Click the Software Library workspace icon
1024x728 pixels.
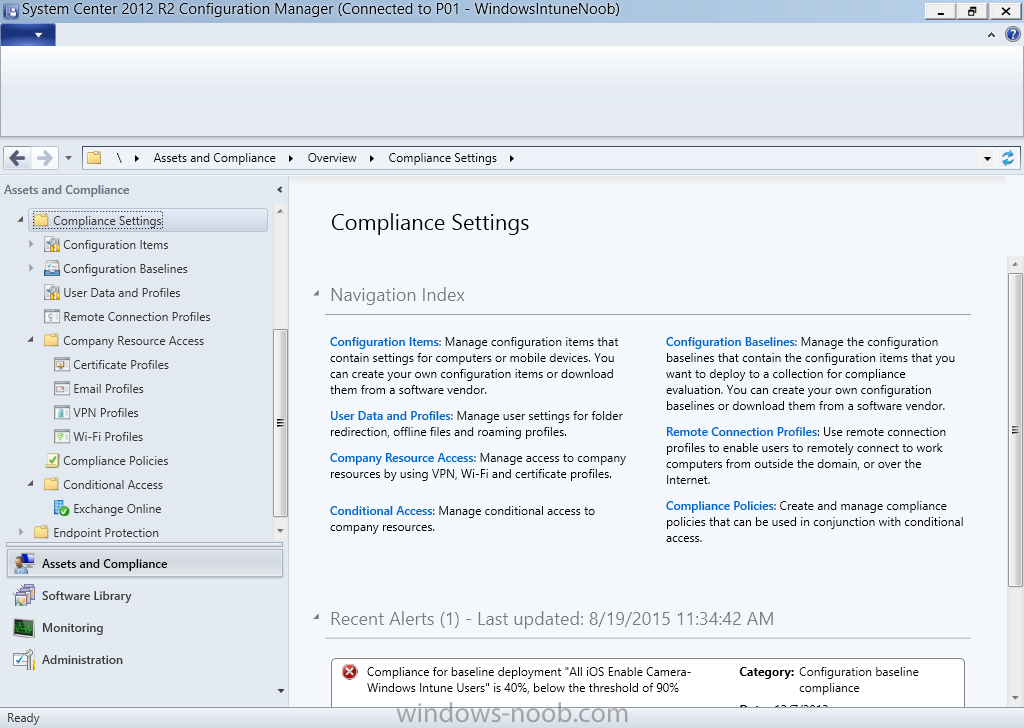(24, 595)
